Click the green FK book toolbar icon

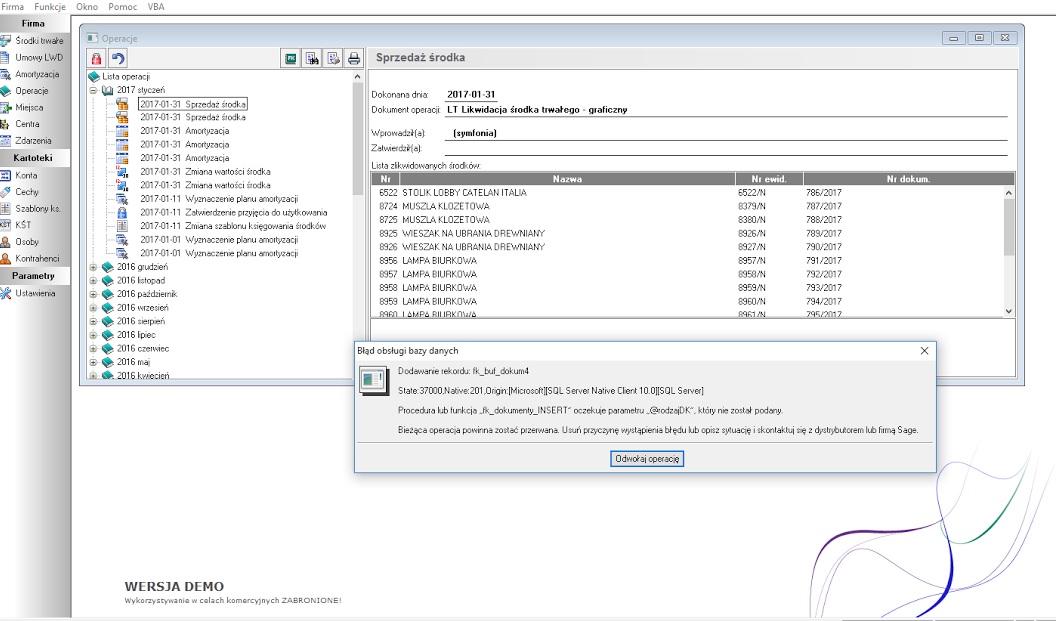pyautogui.click(x=291, y=59)
